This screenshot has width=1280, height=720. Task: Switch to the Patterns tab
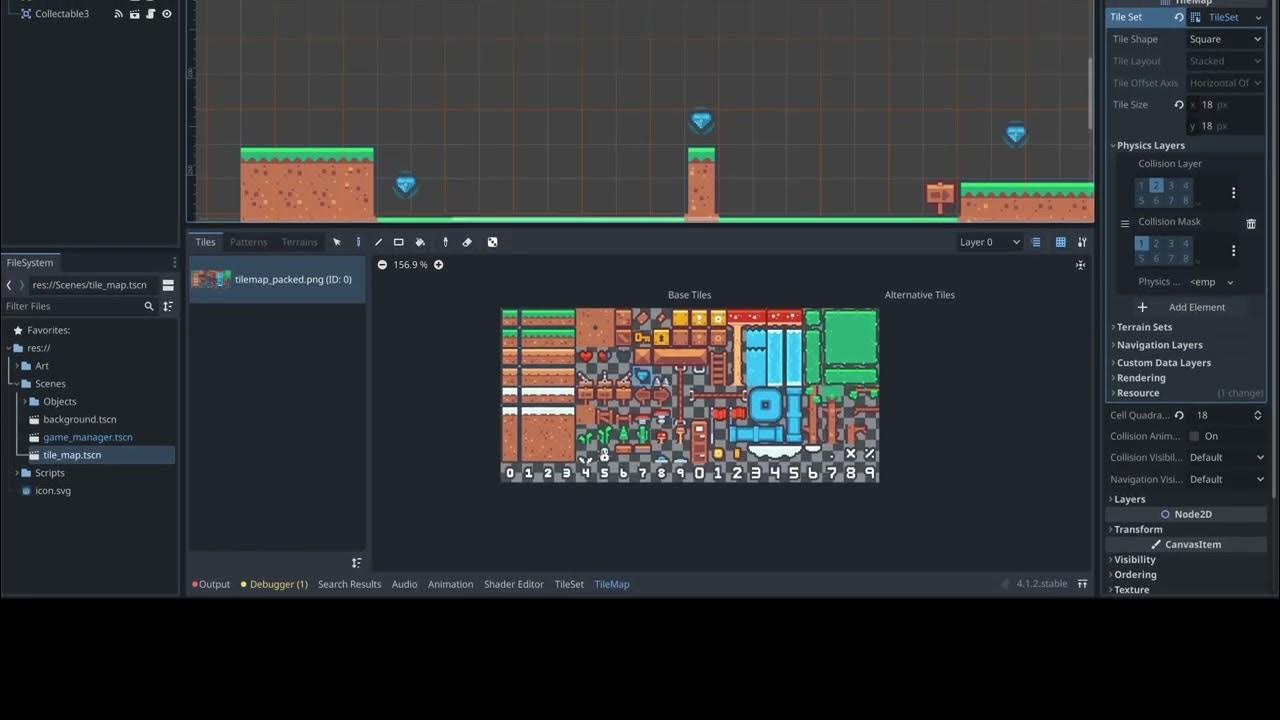click(248, 242)
